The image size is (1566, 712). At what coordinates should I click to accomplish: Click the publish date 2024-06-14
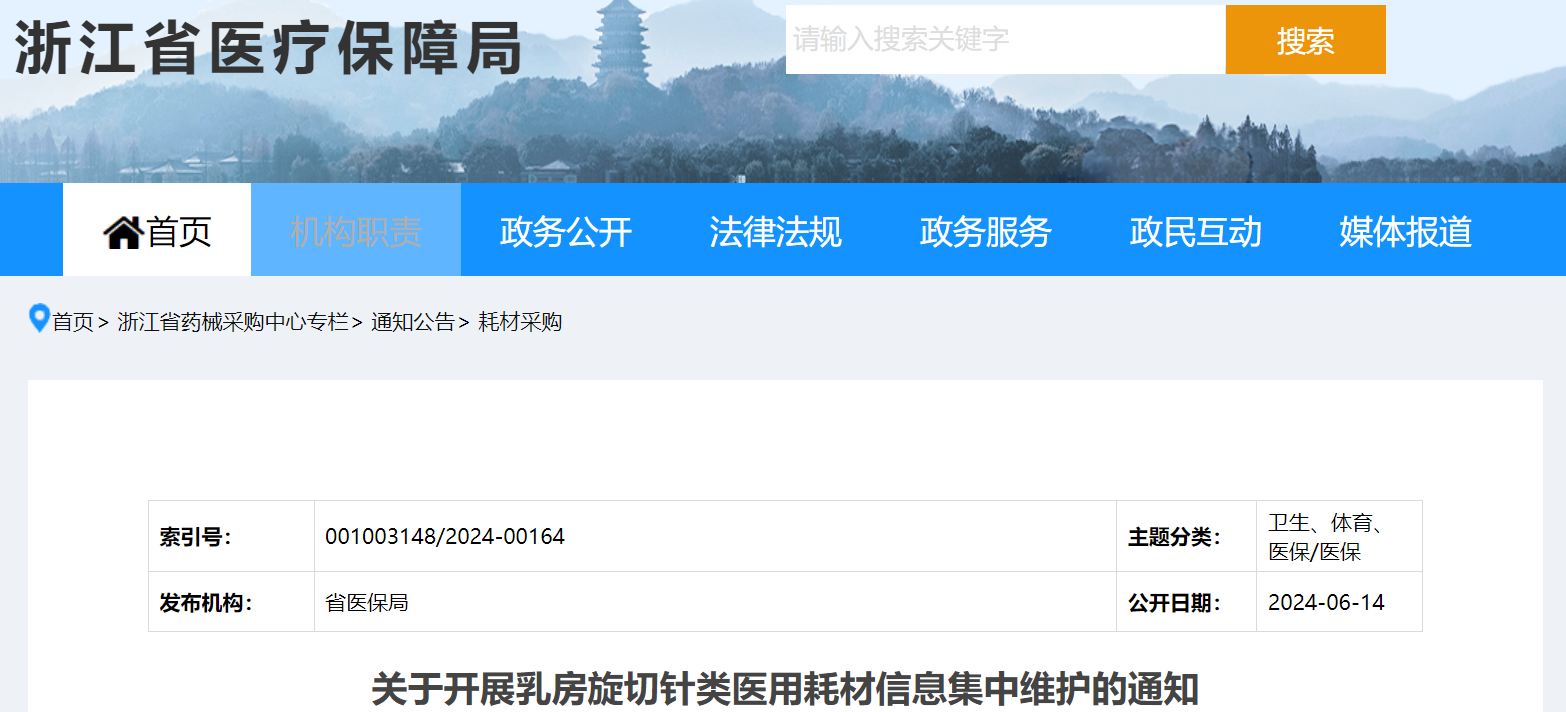click(x=1326, y=602)
